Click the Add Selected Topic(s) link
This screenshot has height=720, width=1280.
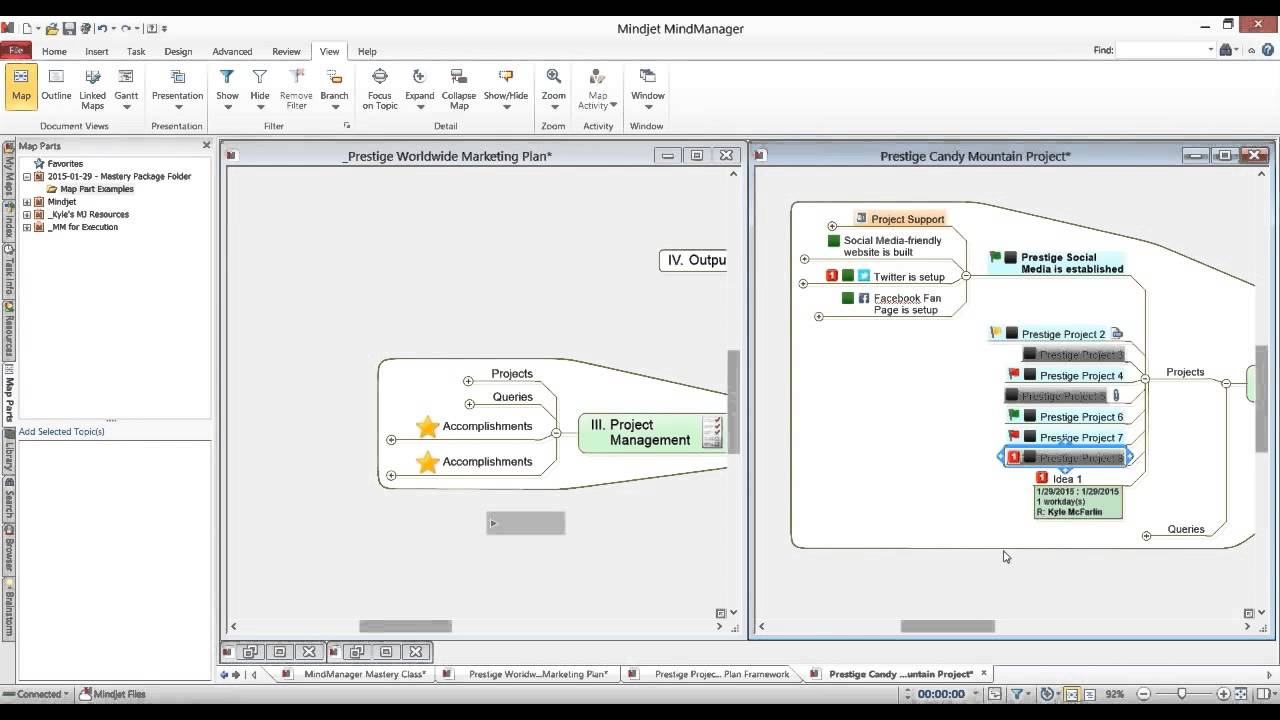(x=61, y=431)
